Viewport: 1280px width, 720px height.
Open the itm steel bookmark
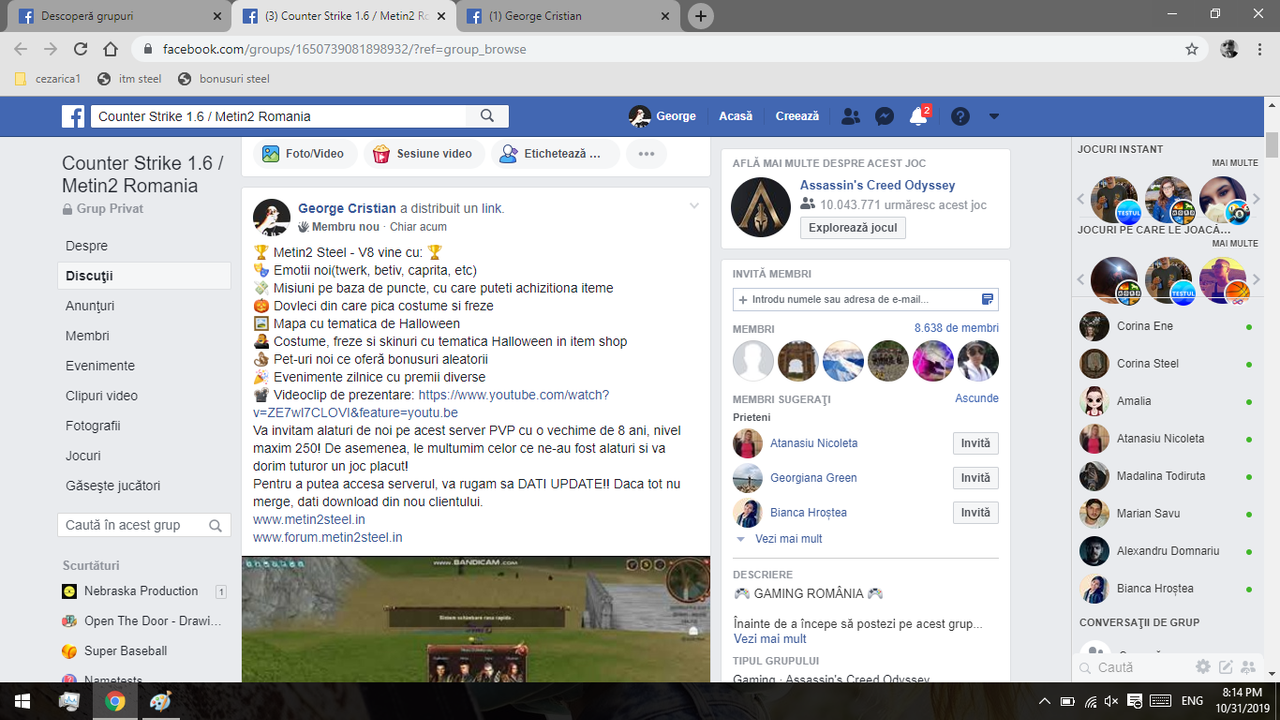click(129, 79)
